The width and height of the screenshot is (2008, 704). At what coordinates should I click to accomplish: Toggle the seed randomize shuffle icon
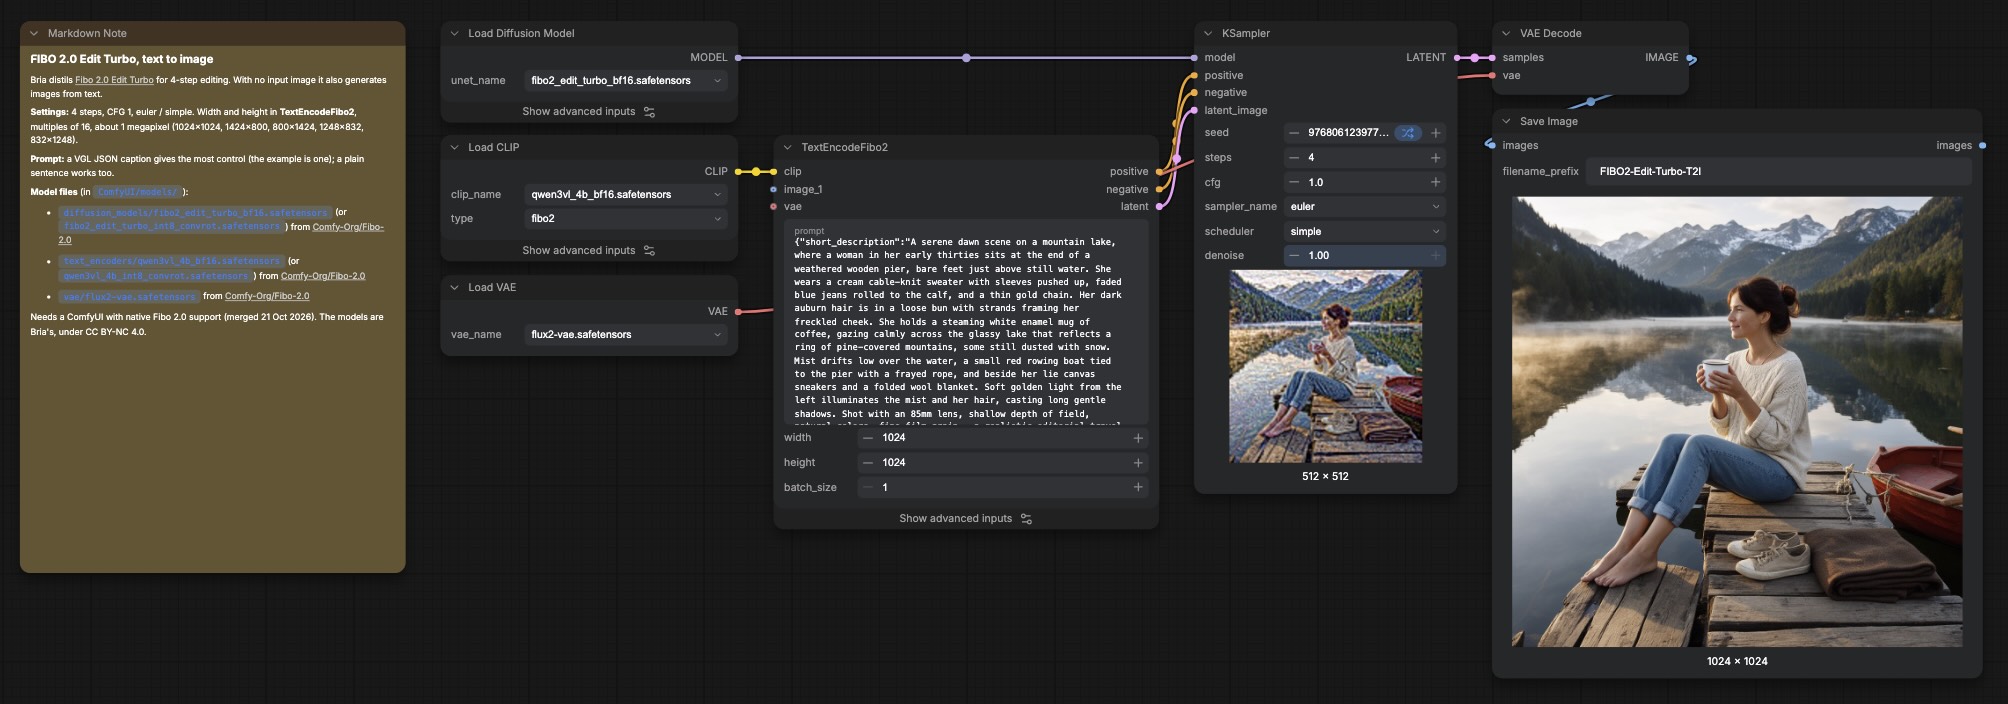point(1408,132)
